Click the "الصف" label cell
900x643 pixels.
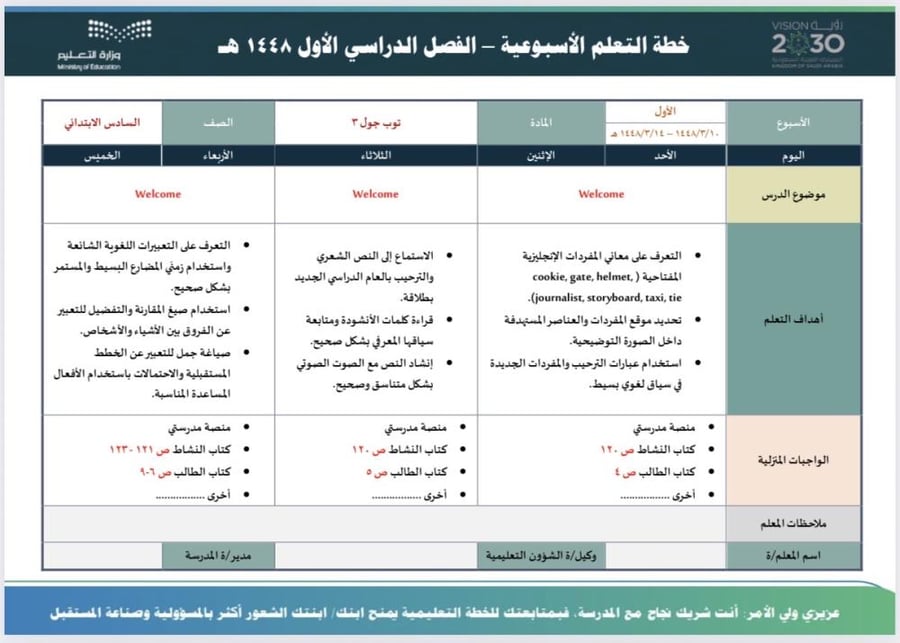[x=218, y=122]
